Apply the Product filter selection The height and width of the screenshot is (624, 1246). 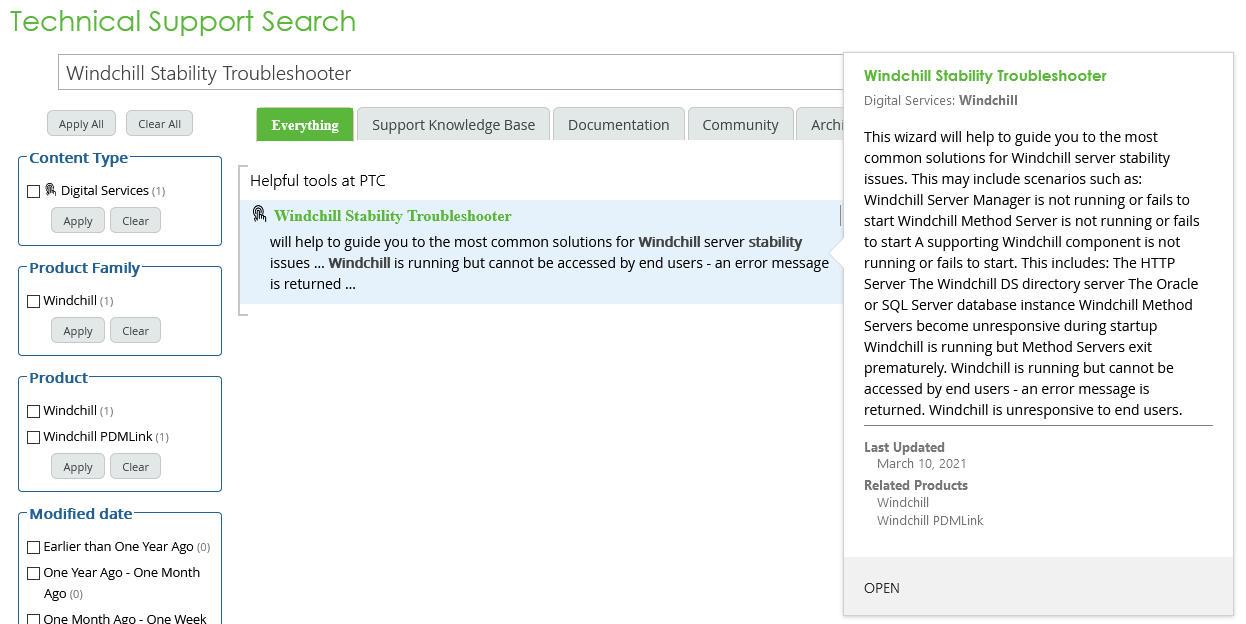pos(77,466)
